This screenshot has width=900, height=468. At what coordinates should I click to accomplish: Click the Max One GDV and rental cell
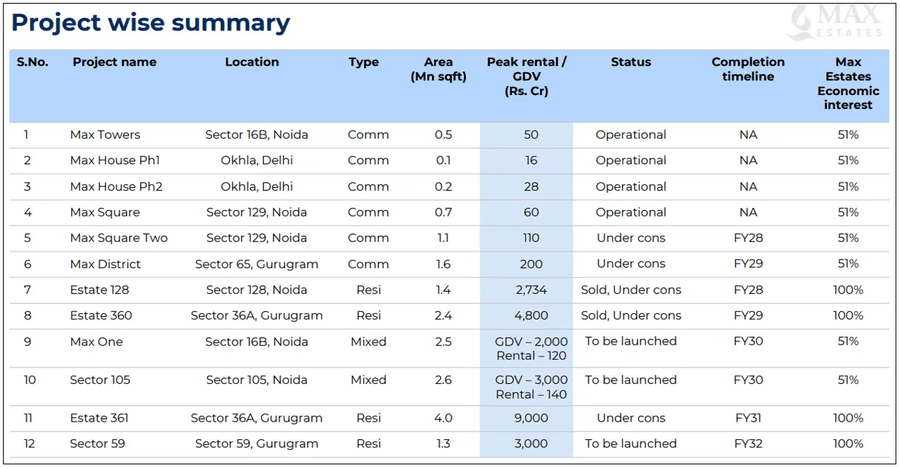[530, 348]
